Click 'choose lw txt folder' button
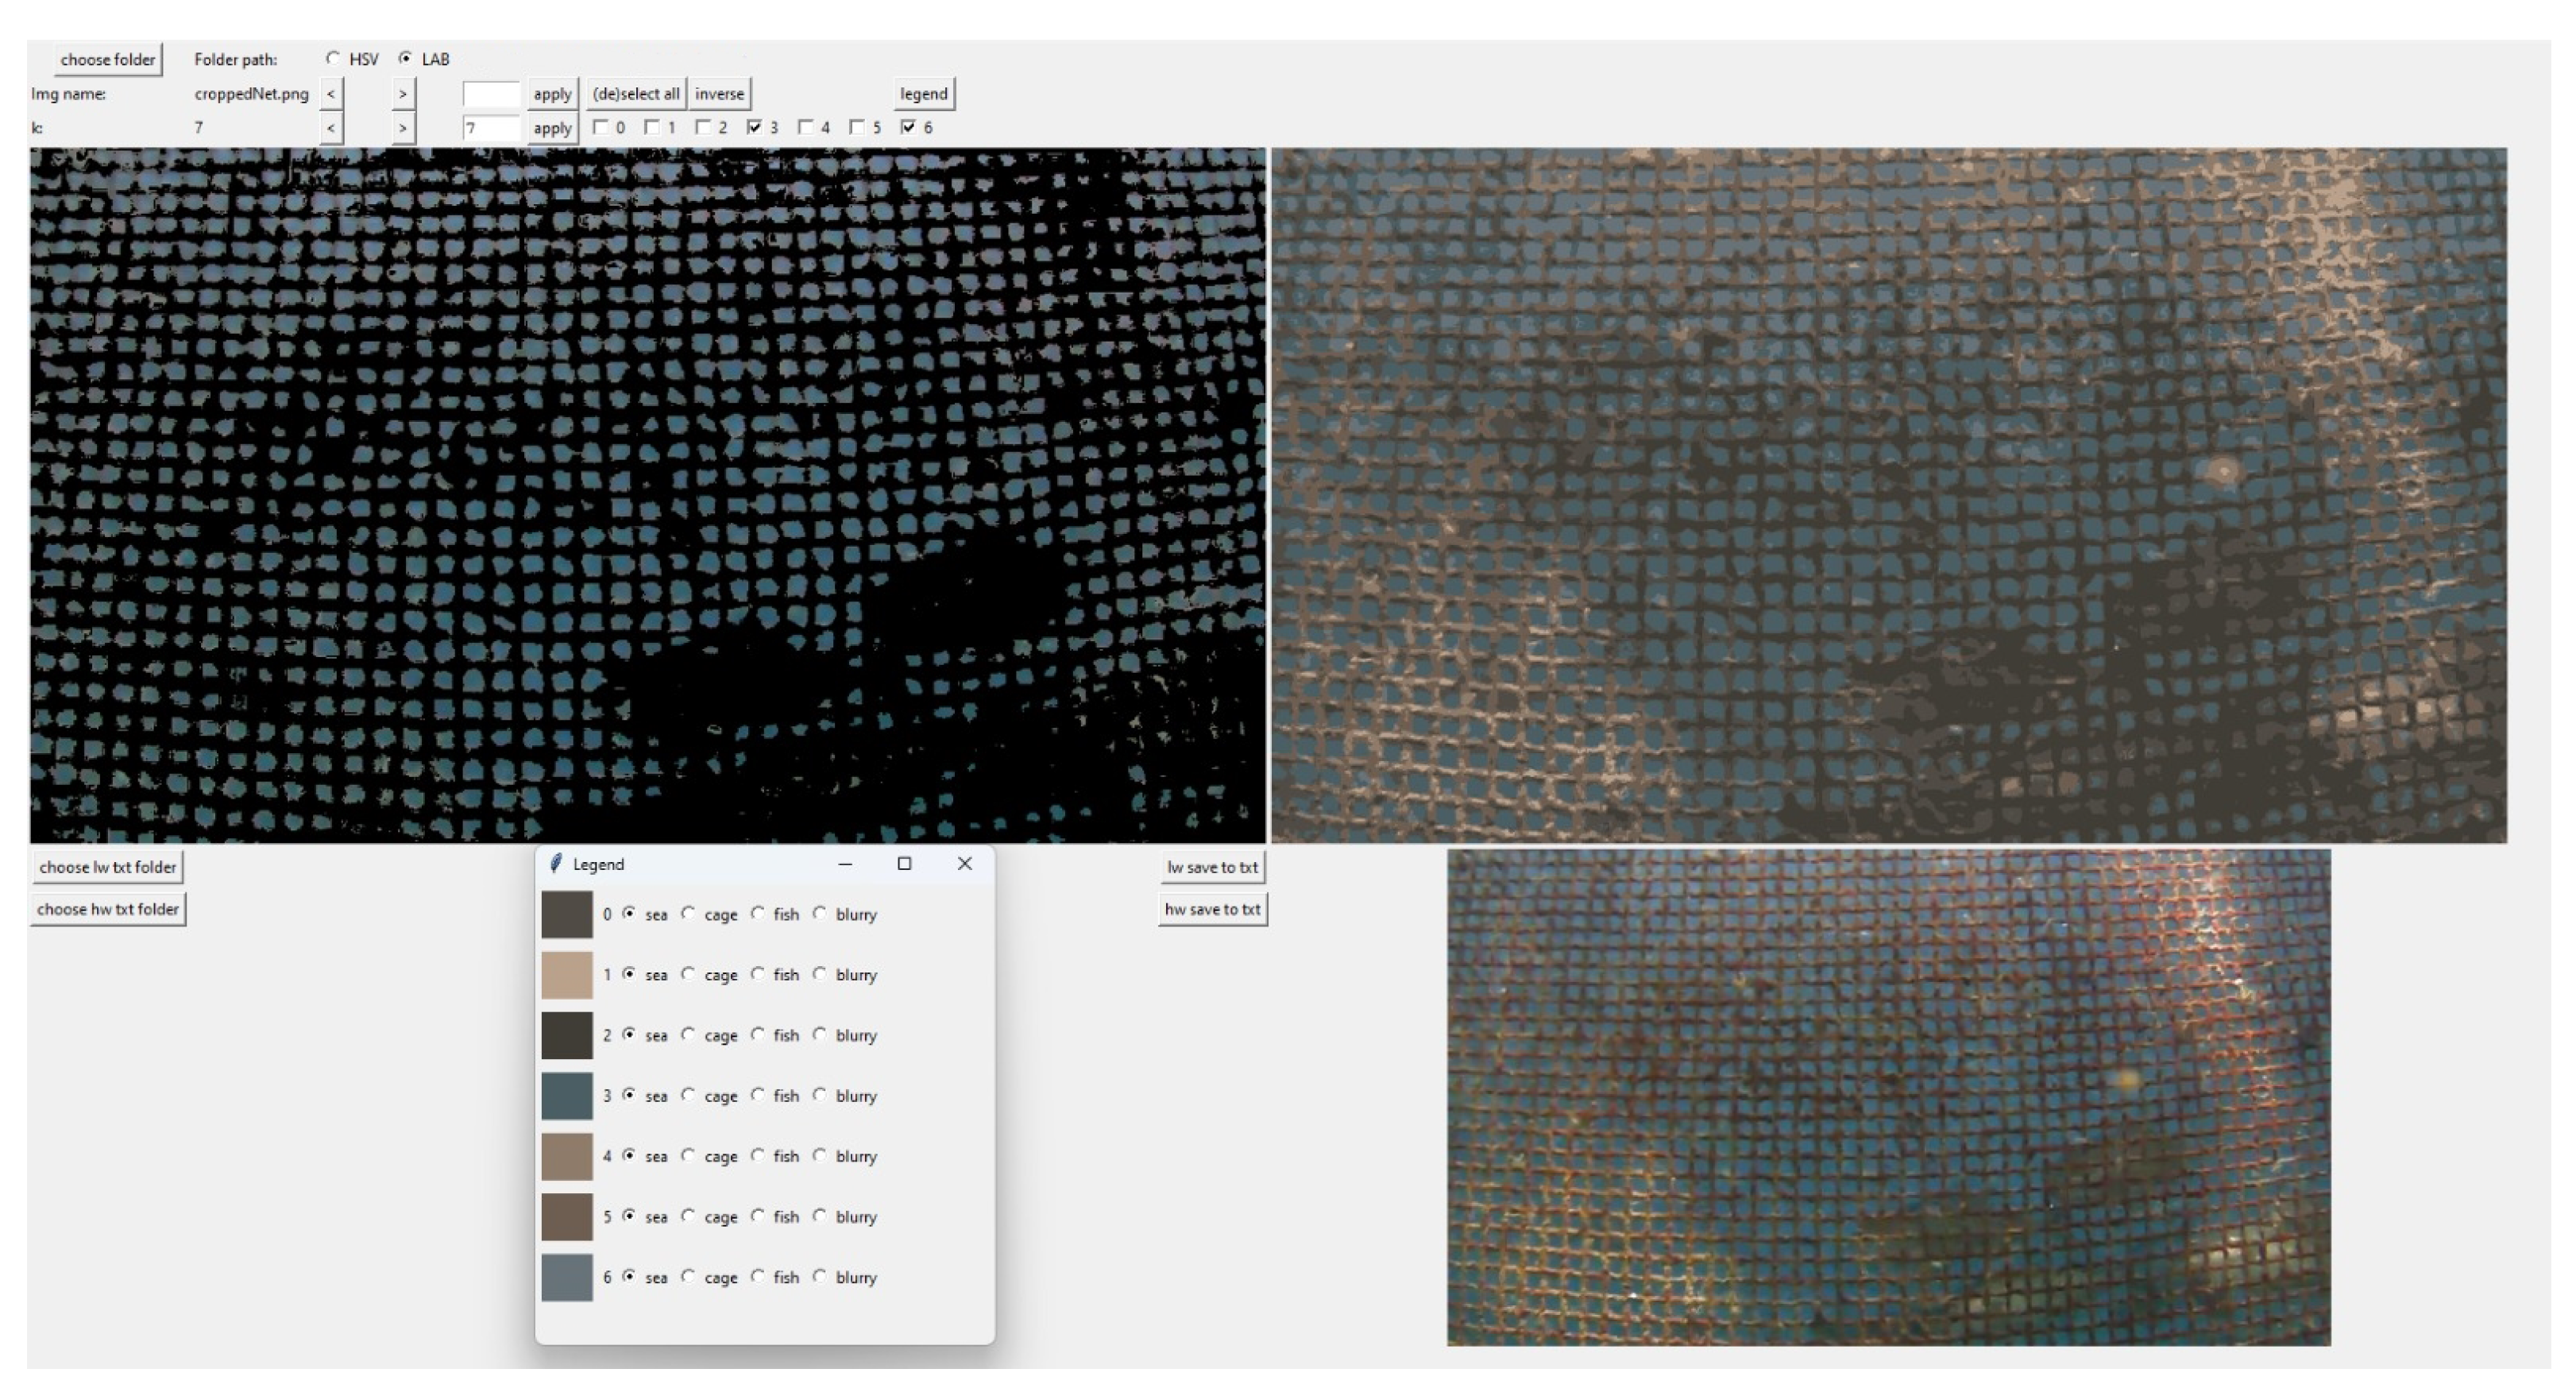The height and width of the screenshot is (1392, 2576). (108, 867)
